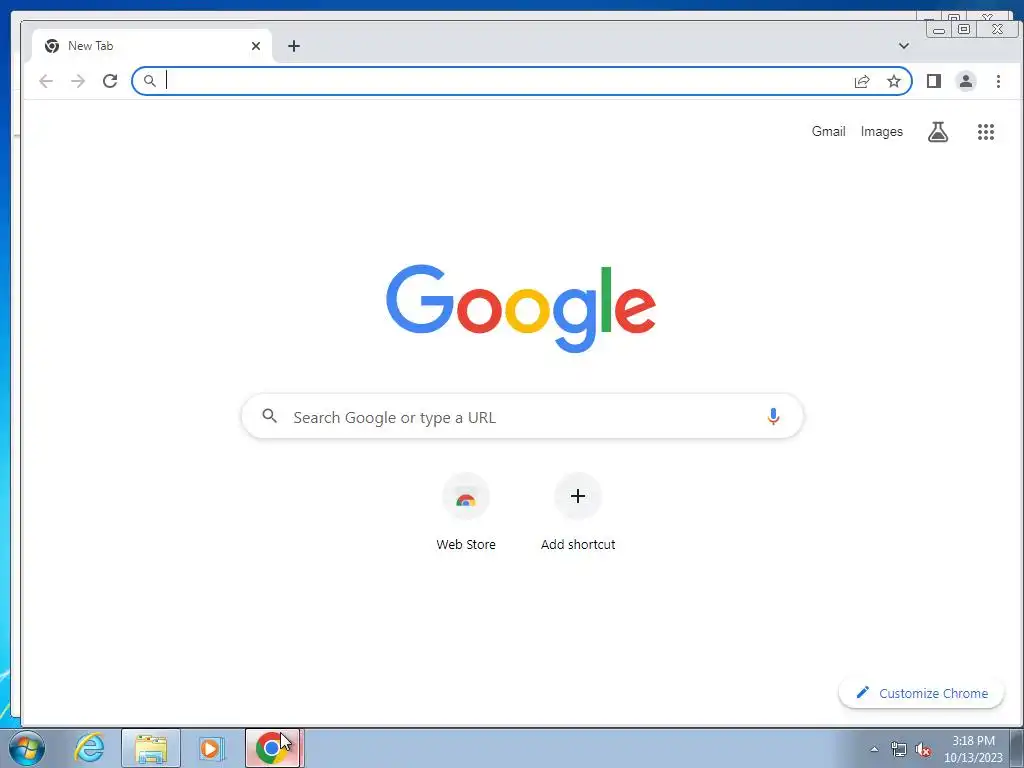Click the Google logo
Screen dimensions: 1024x768
[521, 308]
